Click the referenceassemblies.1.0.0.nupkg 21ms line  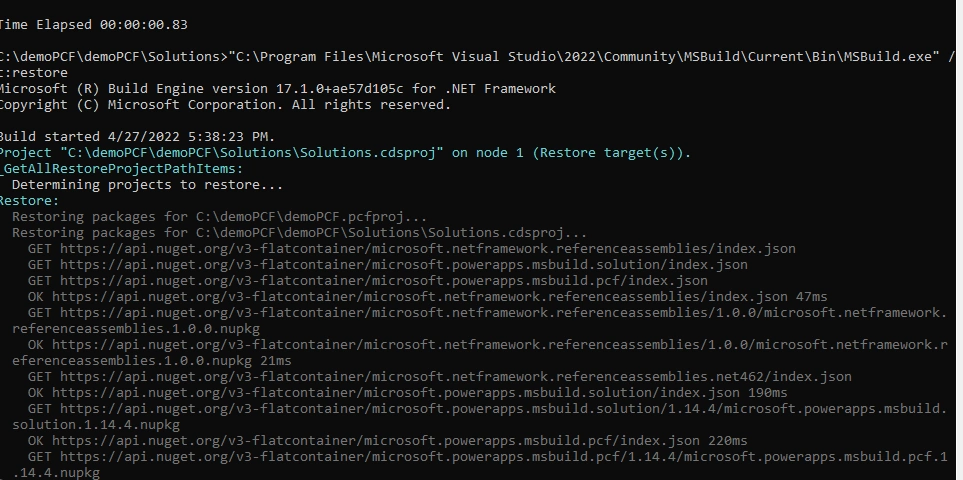pos(152,360)
